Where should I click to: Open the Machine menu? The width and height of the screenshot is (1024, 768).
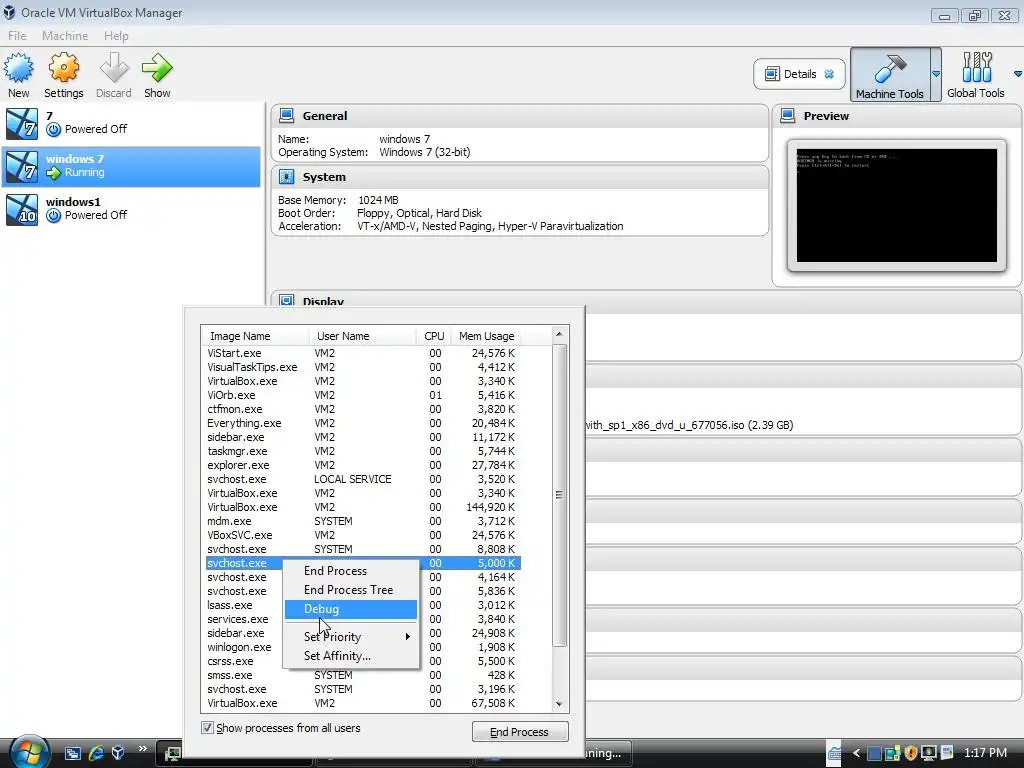point(65,36)
